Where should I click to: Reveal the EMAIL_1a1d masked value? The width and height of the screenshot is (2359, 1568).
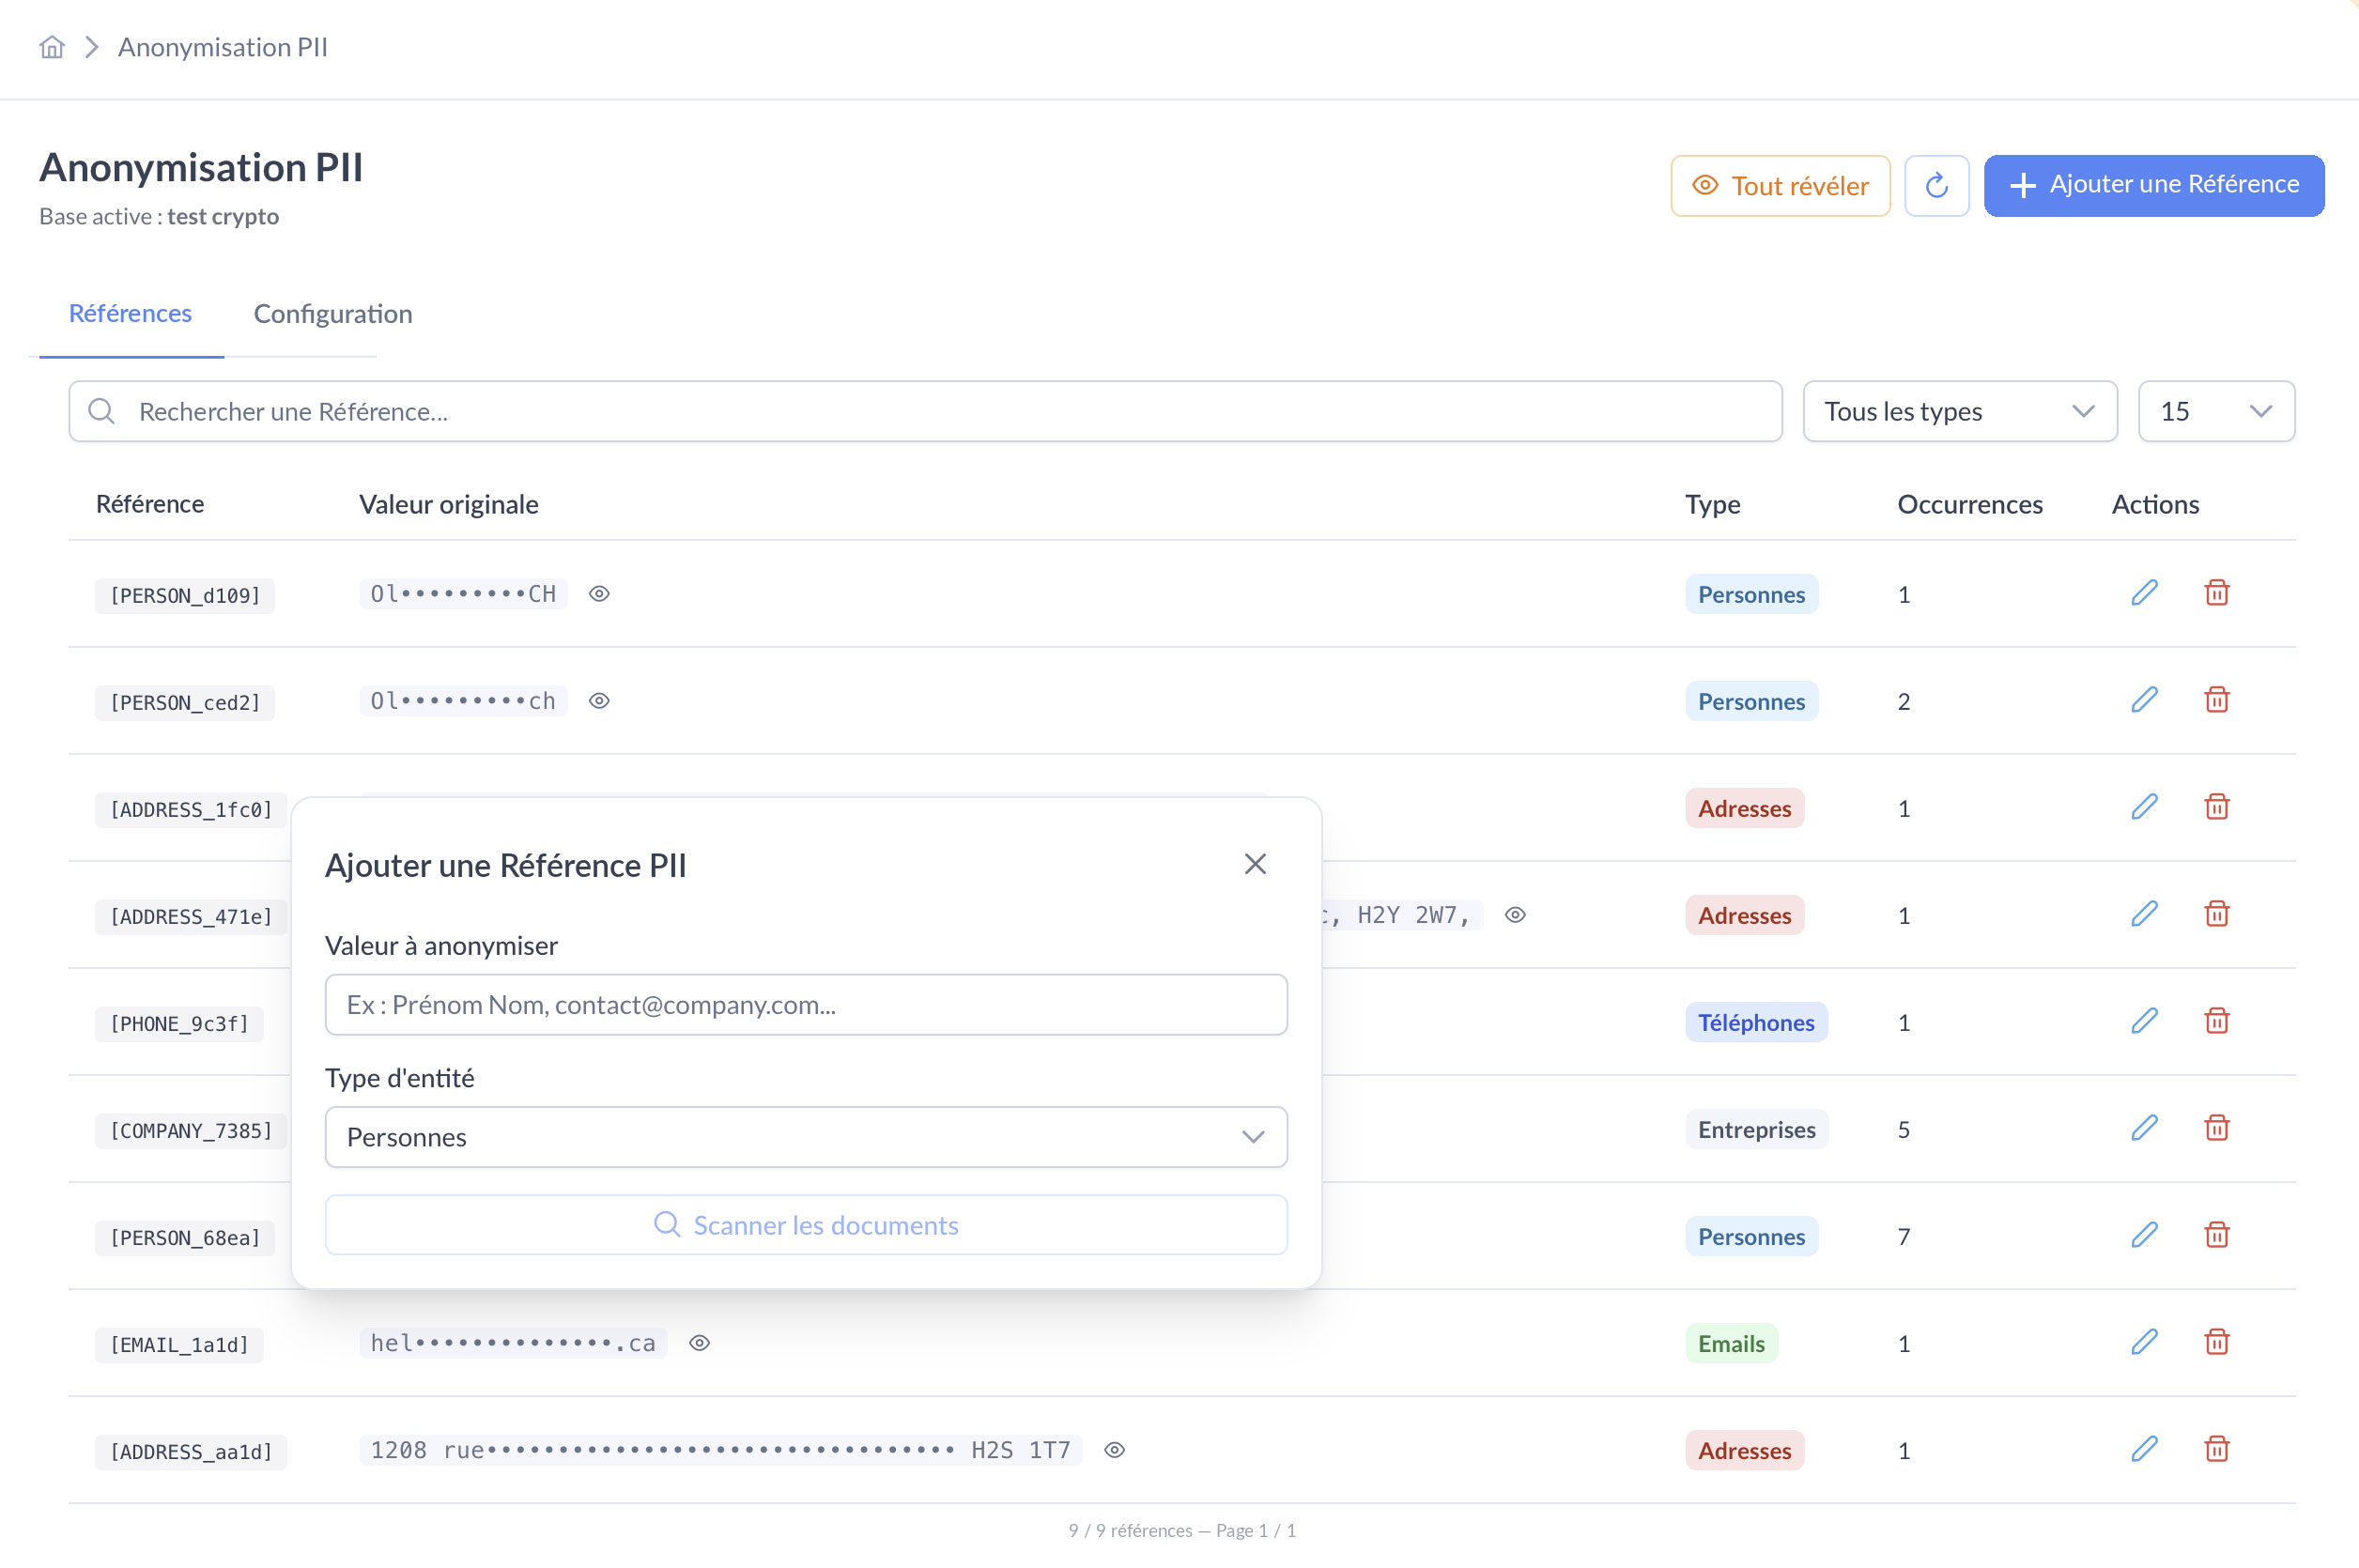coord(700,1343)
